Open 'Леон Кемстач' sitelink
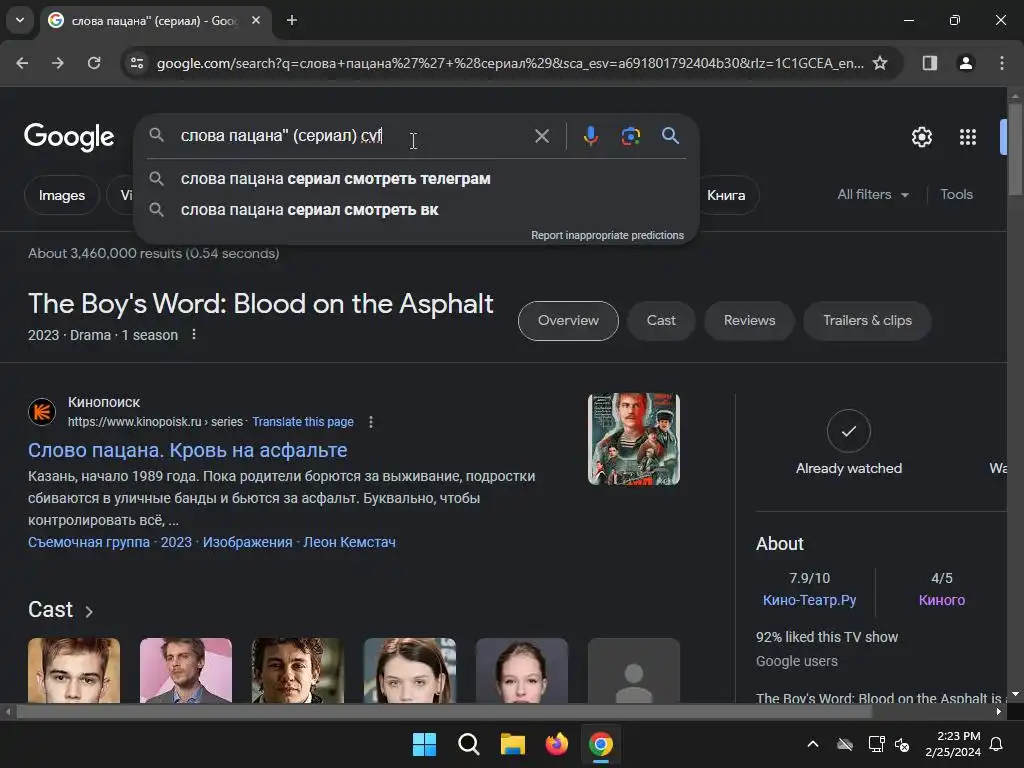1024x768 pixels. [x=349, y=542]
